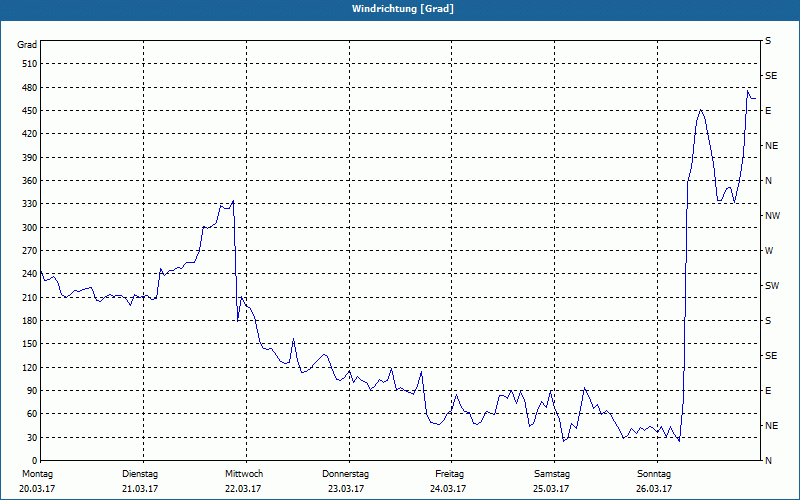The height and width of the screenshot is (500, 800).
Task: Click the "30" left axis value
Action: [x=31, y=437]
